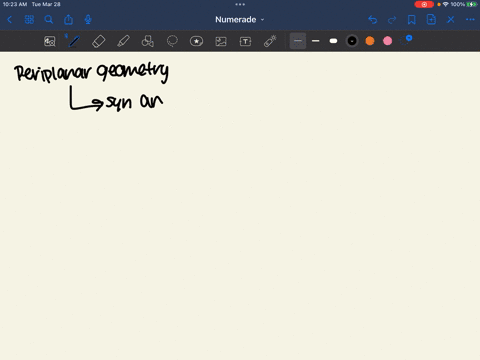Image resolution: width=480 pixels, height=360 pixels.
Task: Select the Pen tool
Action: (74, 41)
